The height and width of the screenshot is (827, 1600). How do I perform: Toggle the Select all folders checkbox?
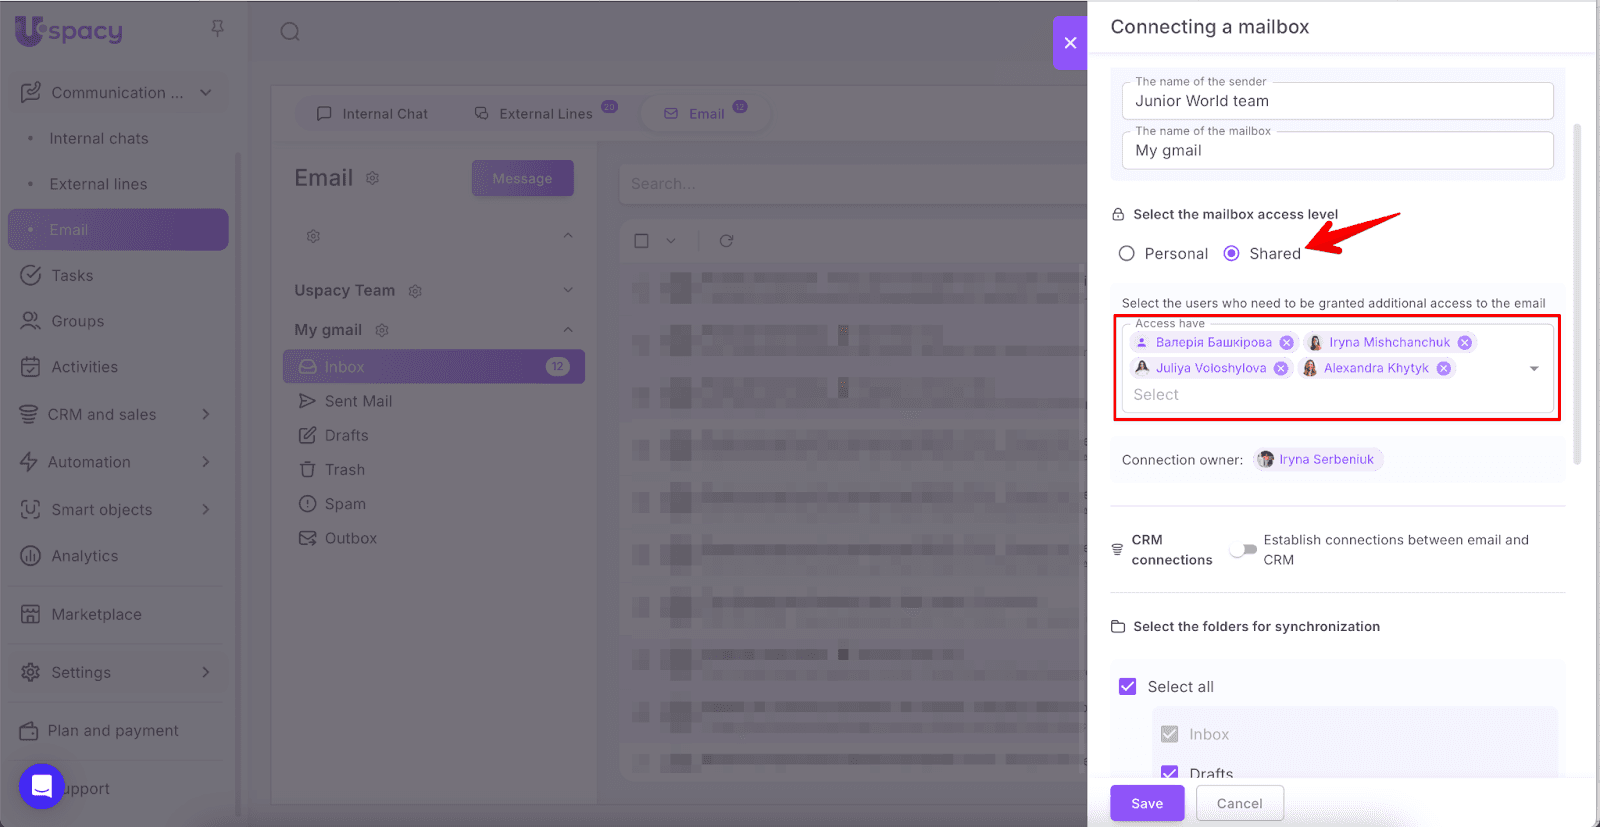tap(1128, 687)
